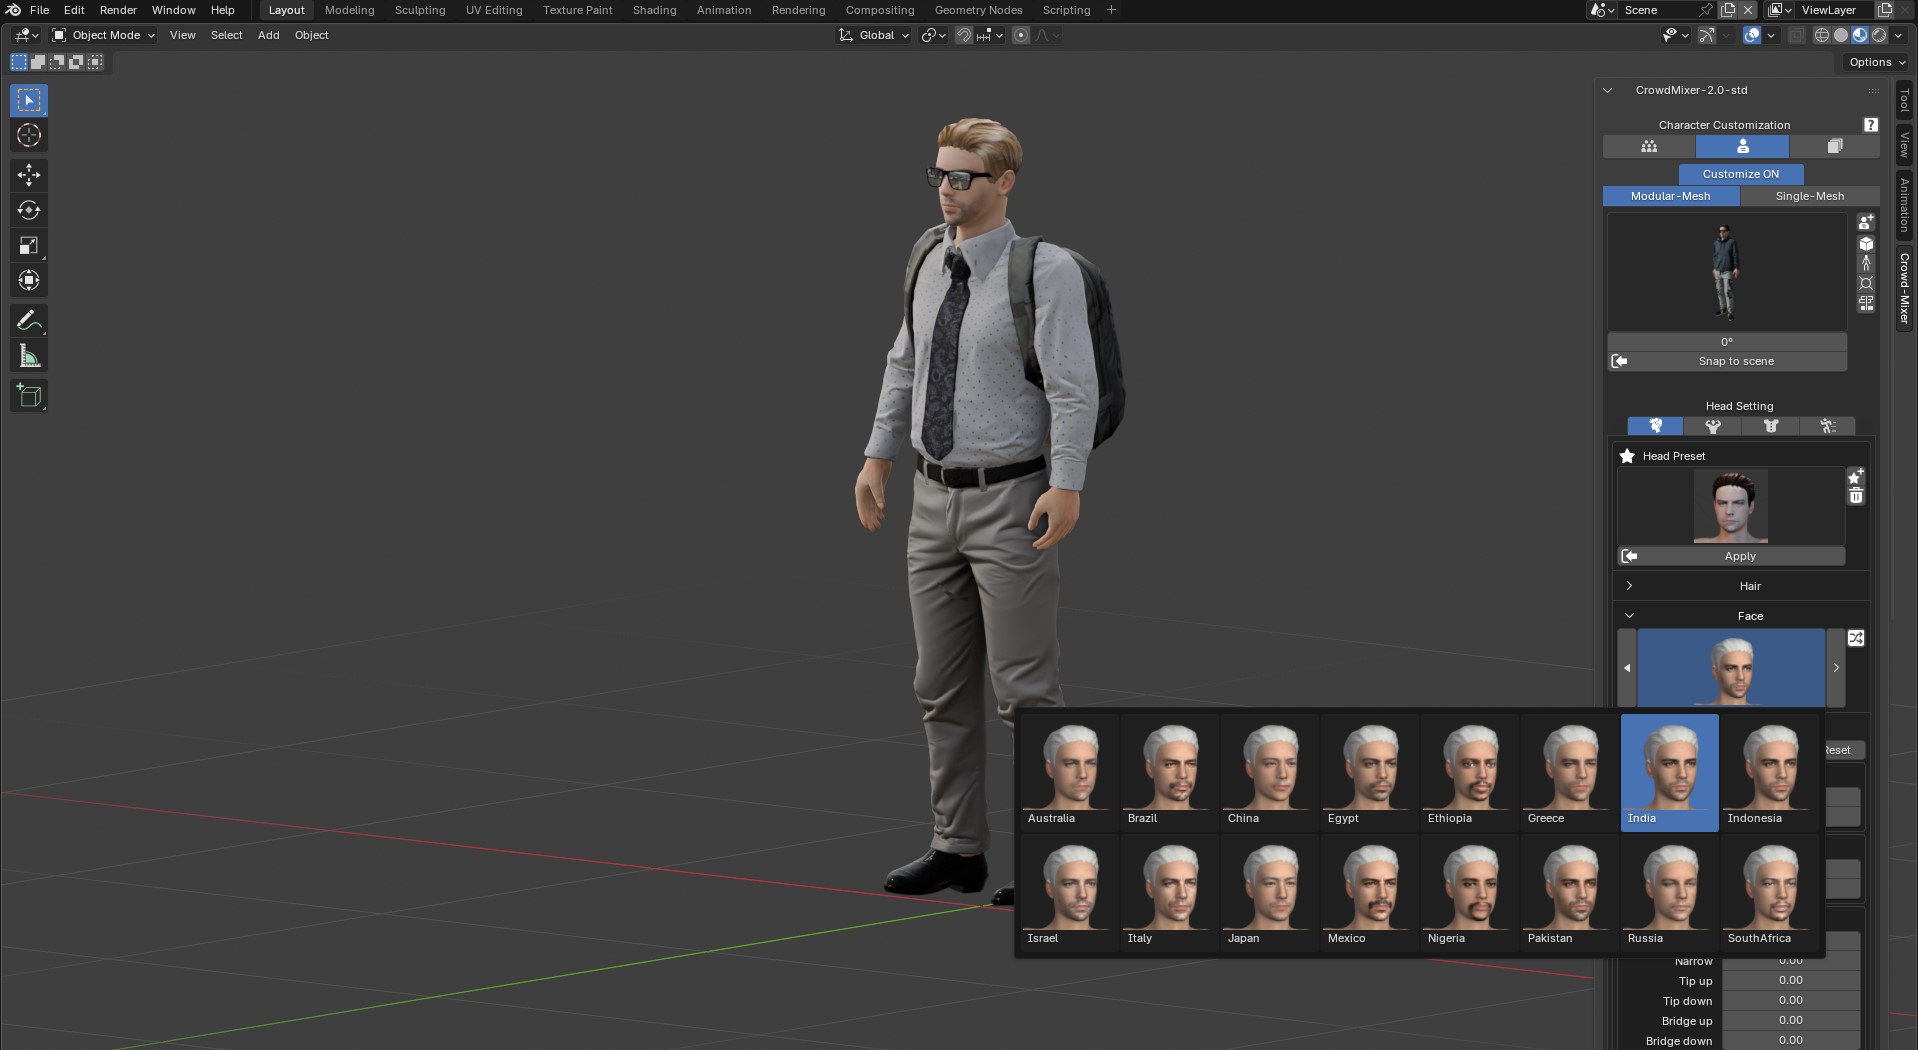Toggle viewport overlays
Image resolution: width=1918 pixels, height=1050 pixels.
[1752, 35]
